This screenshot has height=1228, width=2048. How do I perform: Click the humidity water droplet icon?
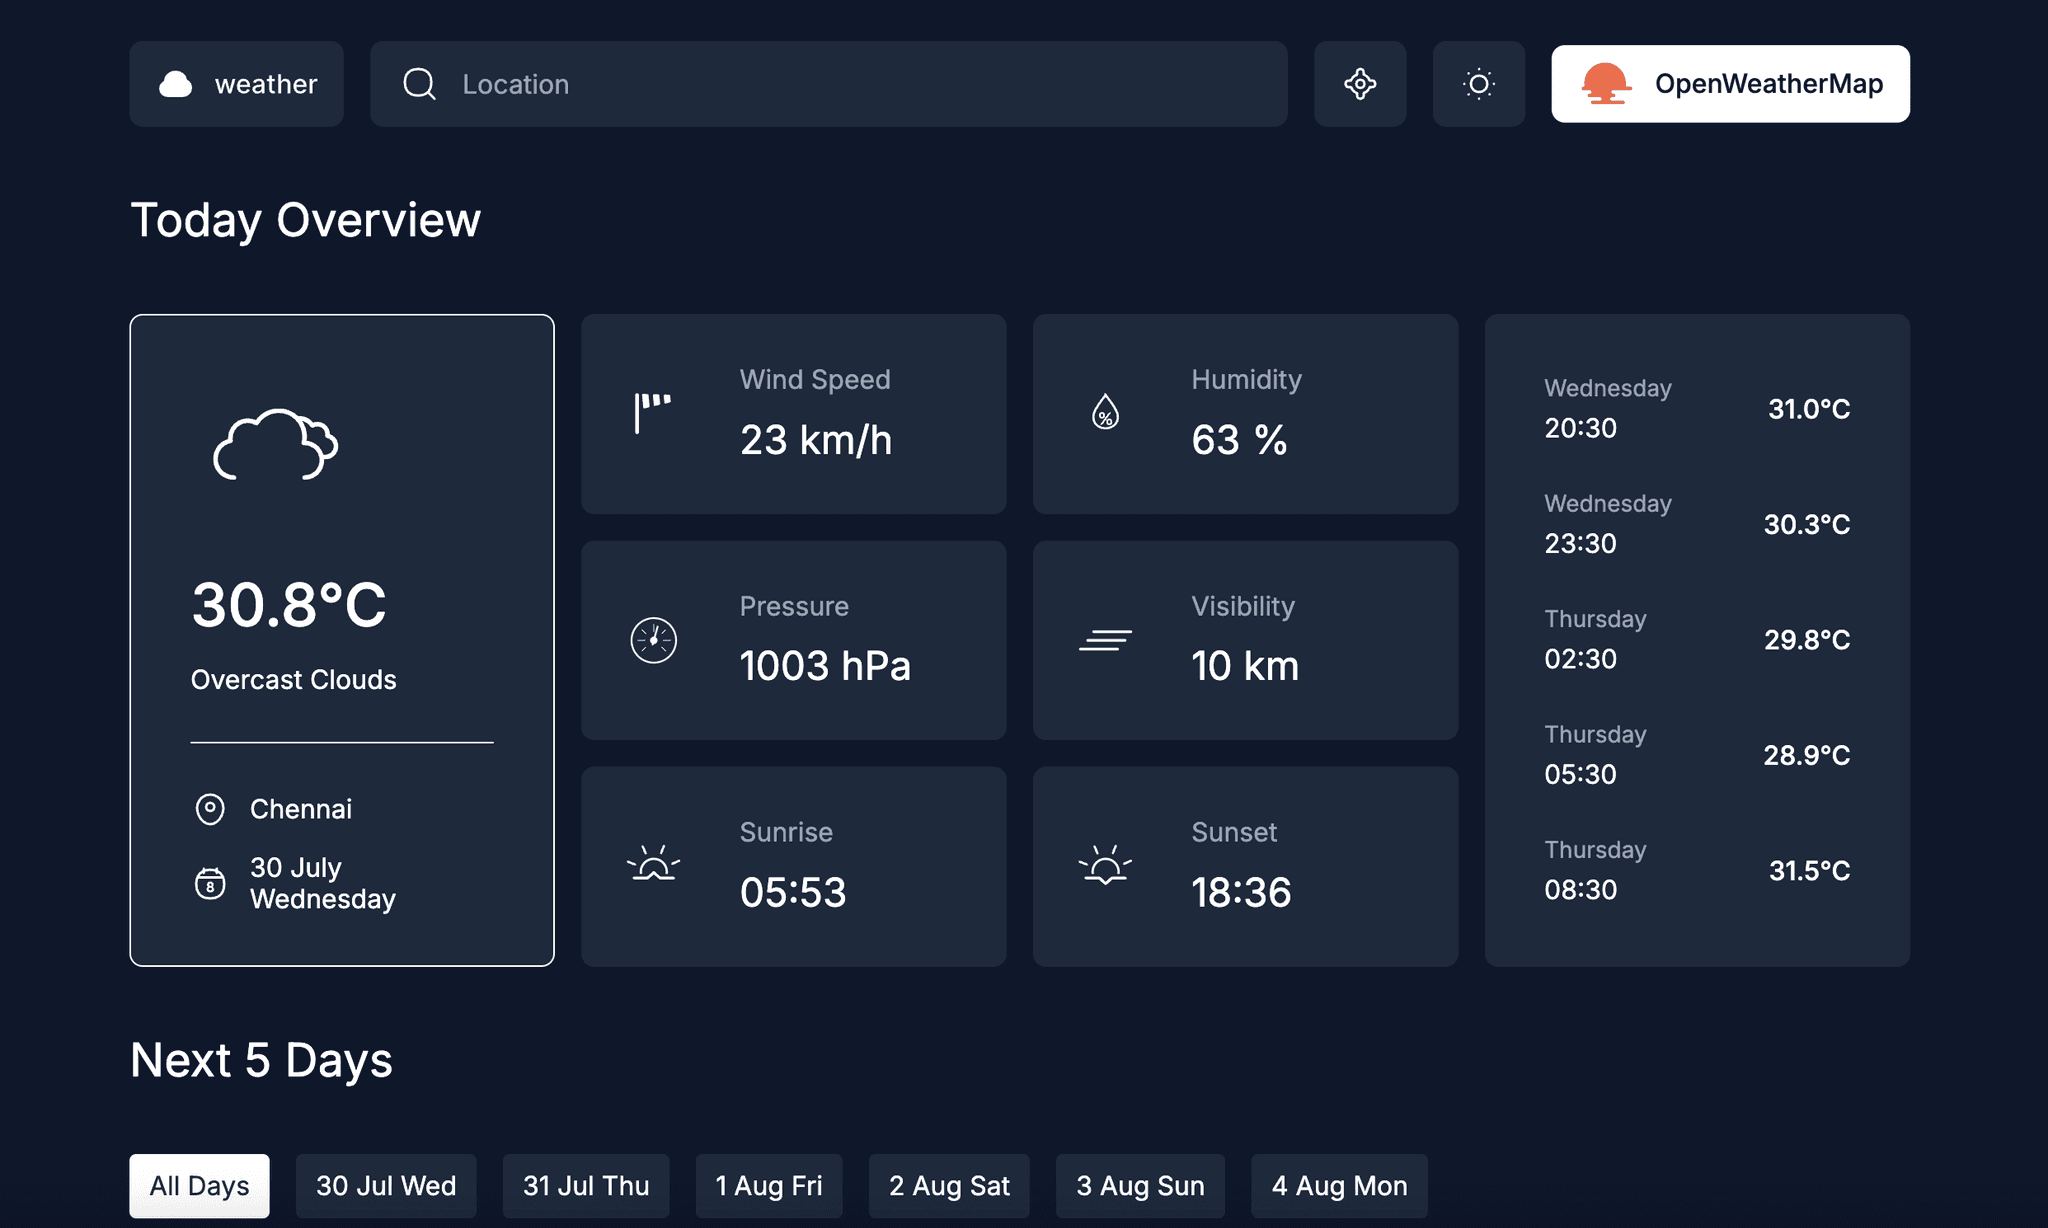tap(1104, 411)
